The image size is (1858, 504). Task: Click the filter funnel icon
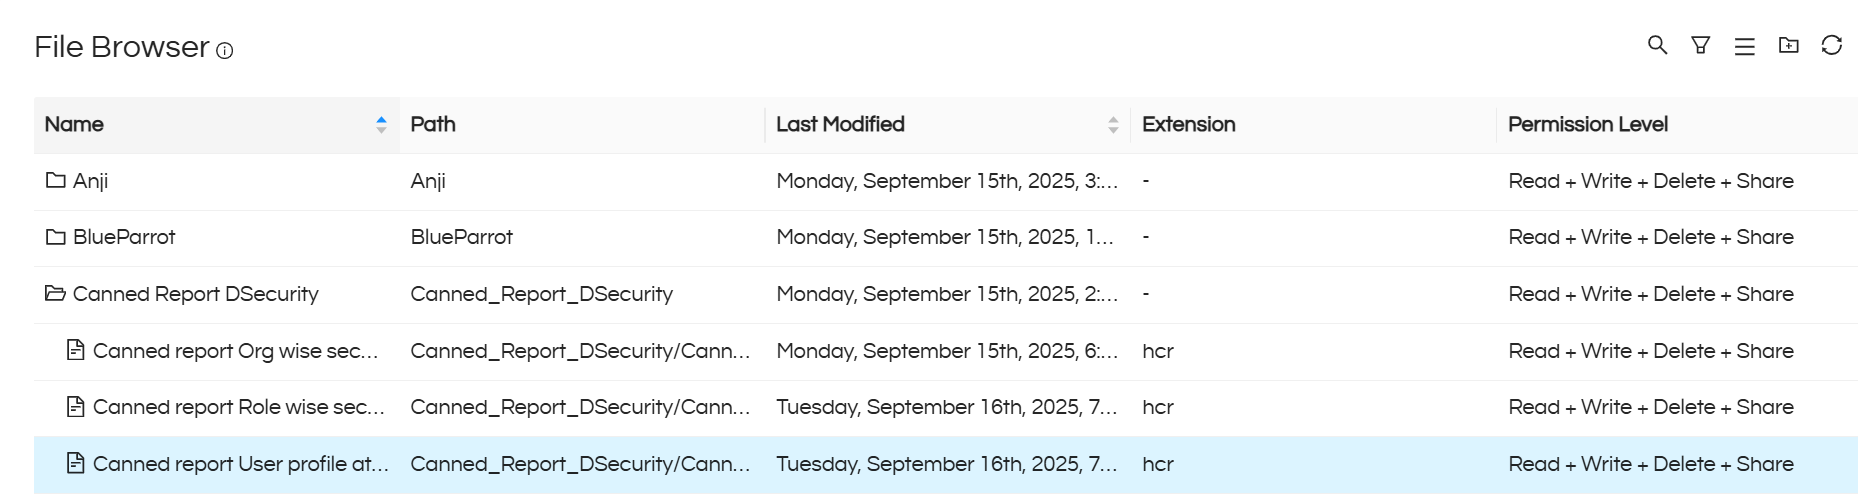pos(1700,45)
